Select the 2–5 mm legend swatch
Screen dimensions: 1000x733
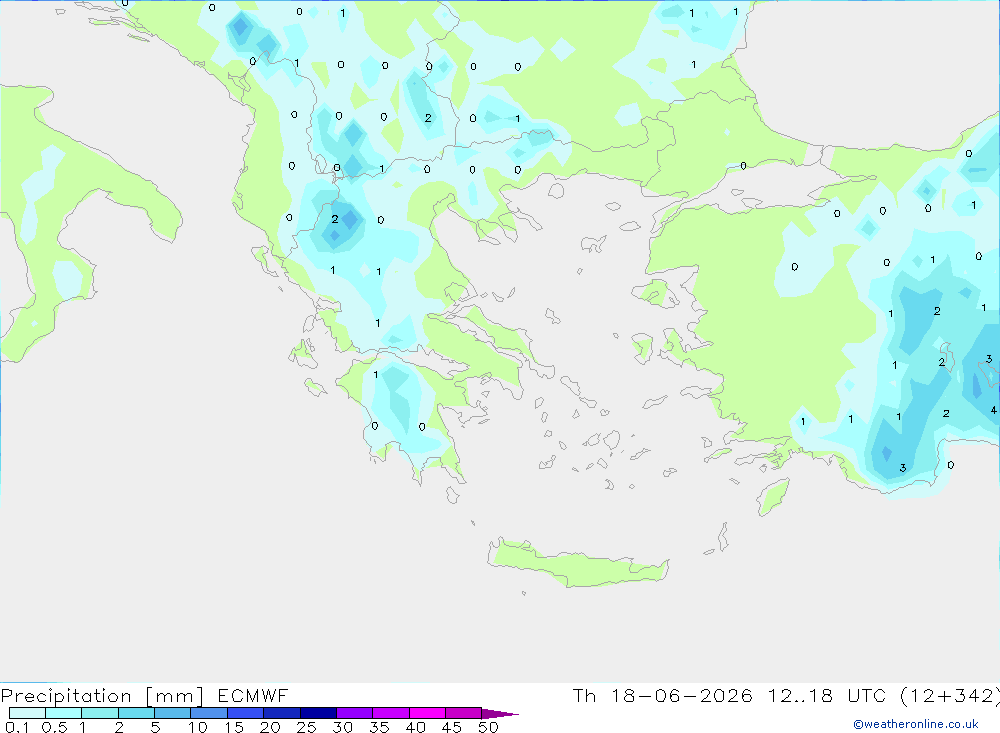[x=136, y=713]
